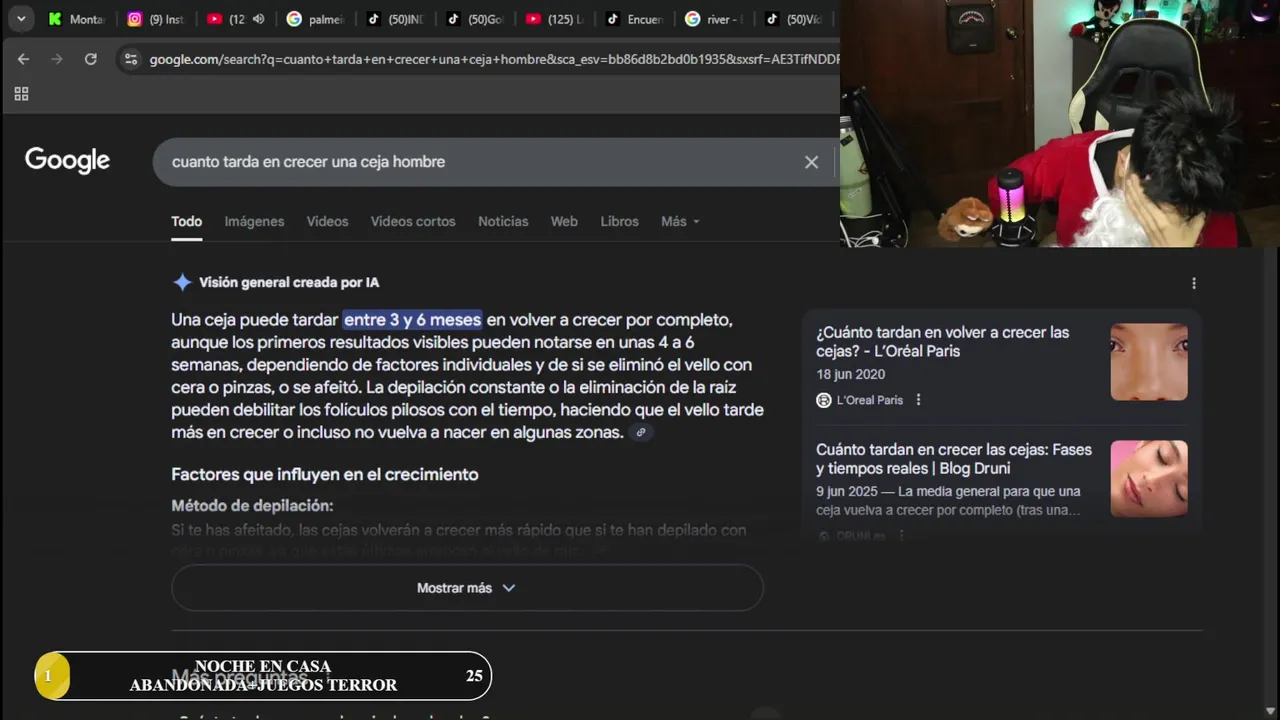Viewport: 1280px width, 720px height.
Task: Click 'Factores que influyen en el crecimiento' heading
Action: [x=325, y=474]
